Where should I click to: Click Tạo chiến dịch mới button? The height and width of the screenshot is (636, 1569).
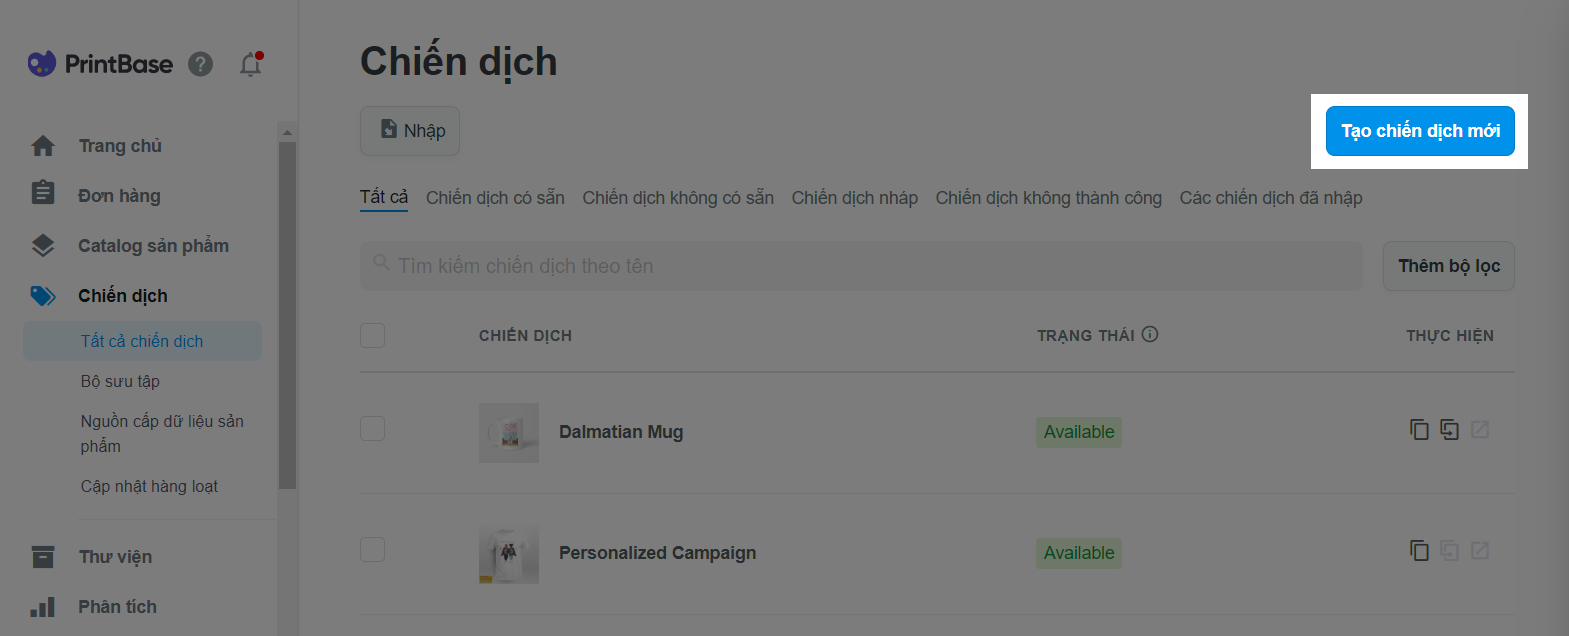[1420, 131]
